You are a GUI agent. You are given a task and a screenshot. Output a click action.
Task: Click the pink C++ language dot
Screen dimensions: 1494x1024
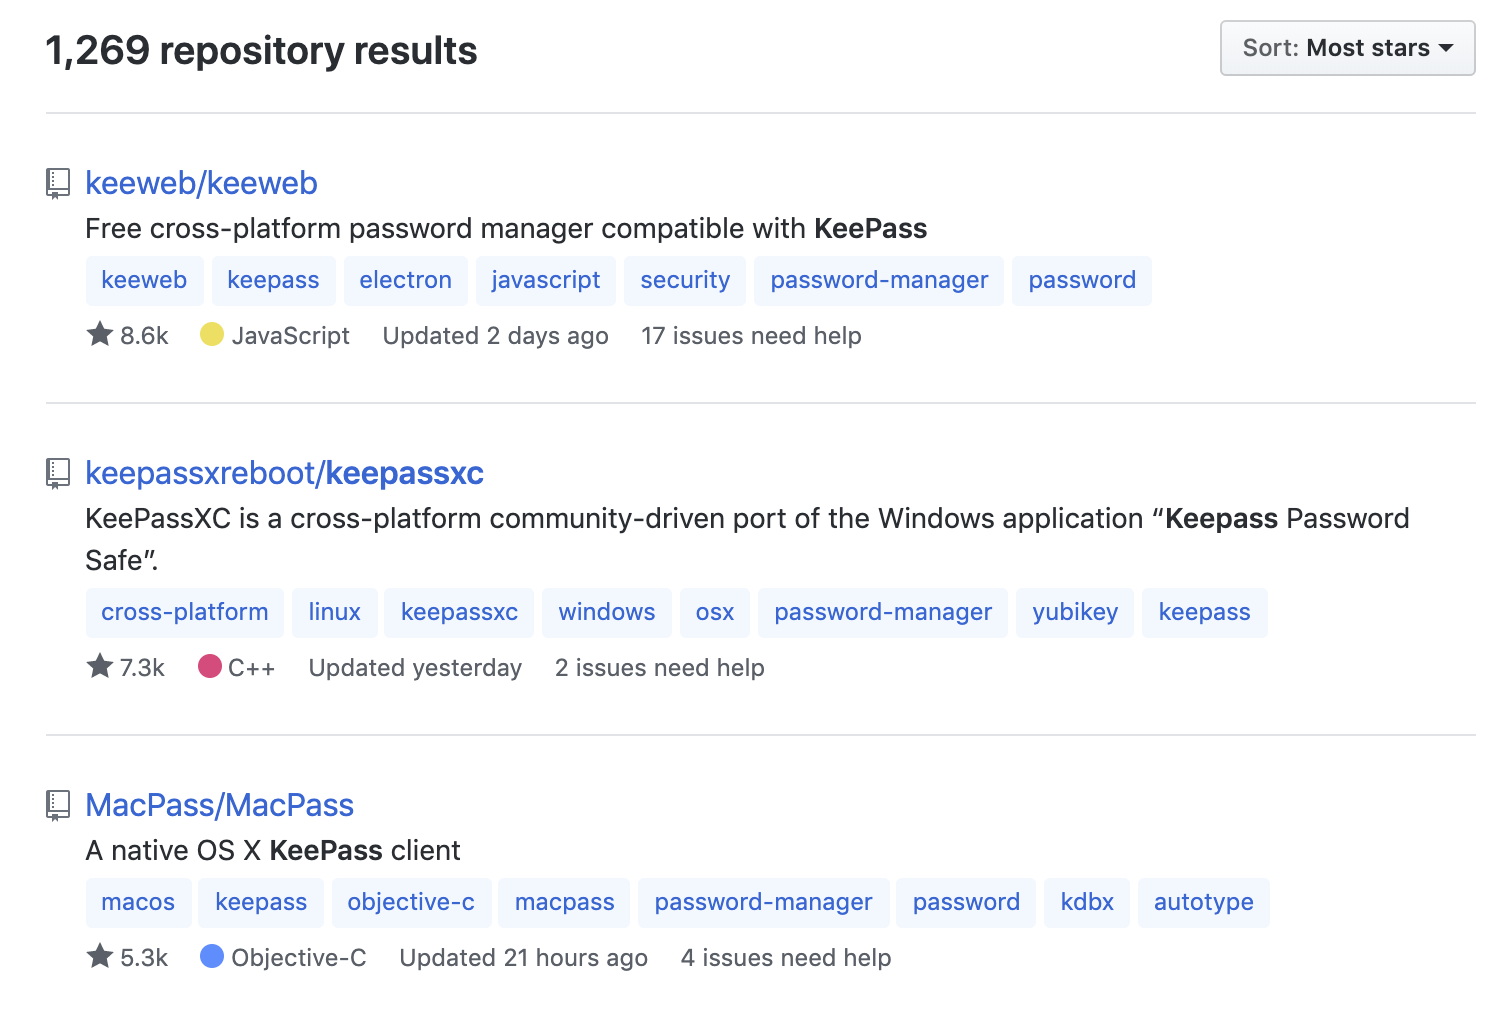pyautogui.click(x=210, y=666)
